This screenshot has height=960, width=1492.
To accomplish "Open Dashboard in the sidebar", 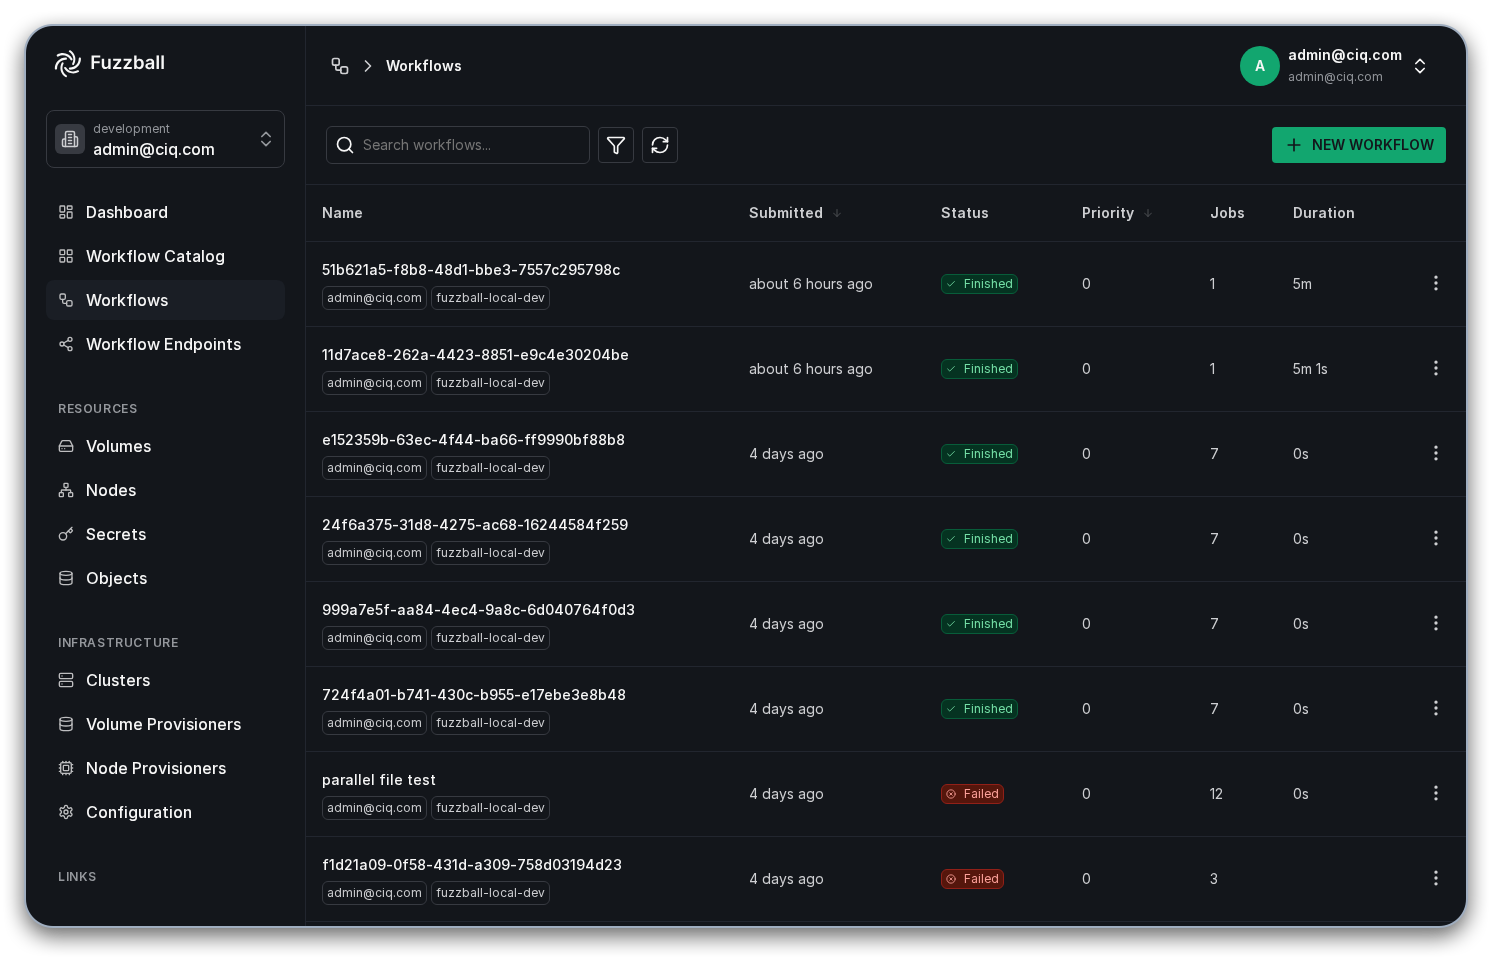I will [165, 212].
